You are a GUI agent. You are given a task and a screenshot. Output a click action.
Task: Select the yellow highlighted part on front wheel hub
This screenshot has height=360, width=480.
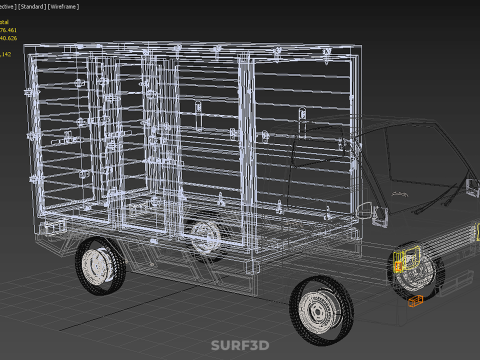pos(407,258)
